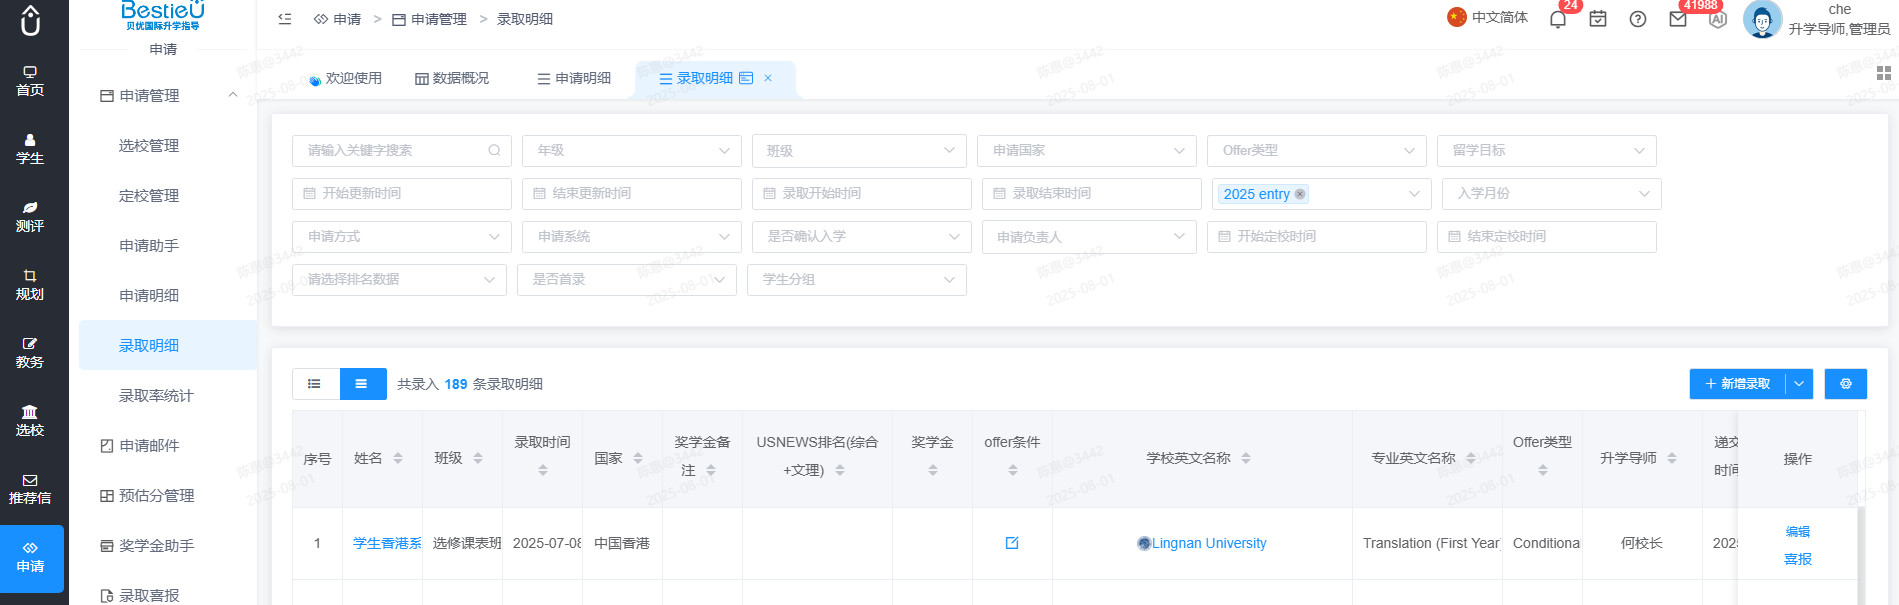The image size is (1899, 605).
Task: Remove the 2025 entry filter tag
Action: pyautogui.click(x=1300, y=194)
